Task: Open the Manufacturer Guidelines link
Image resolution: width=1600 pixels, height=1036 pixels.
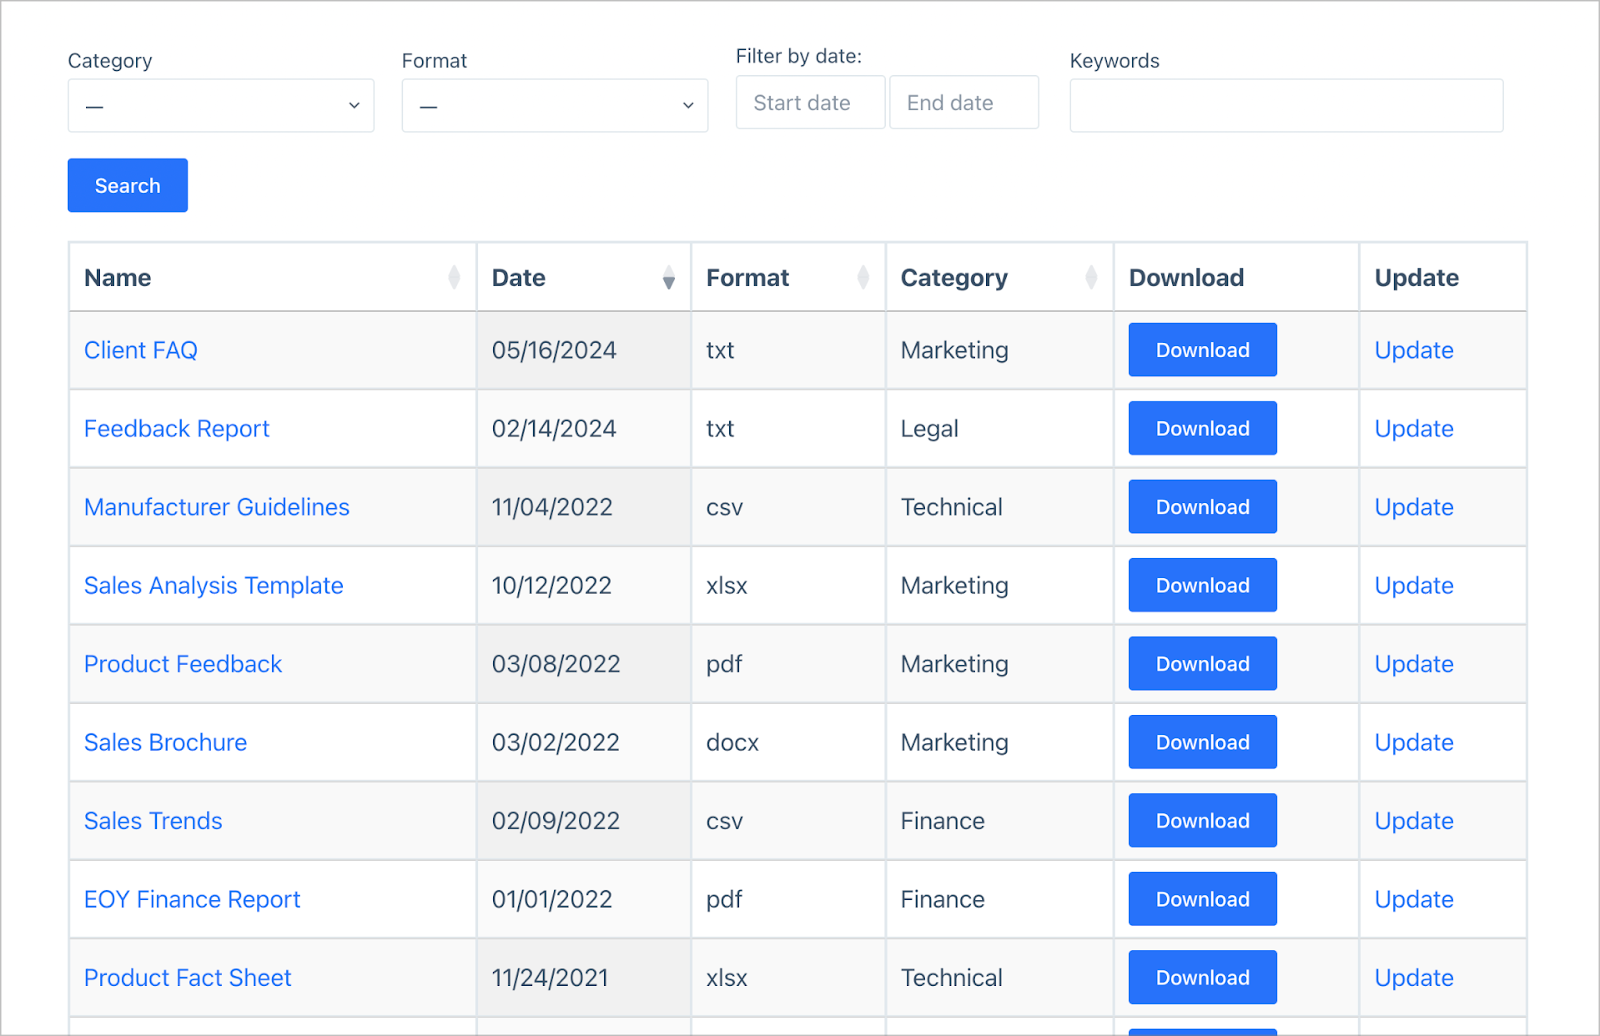Action: click(217, 507)
